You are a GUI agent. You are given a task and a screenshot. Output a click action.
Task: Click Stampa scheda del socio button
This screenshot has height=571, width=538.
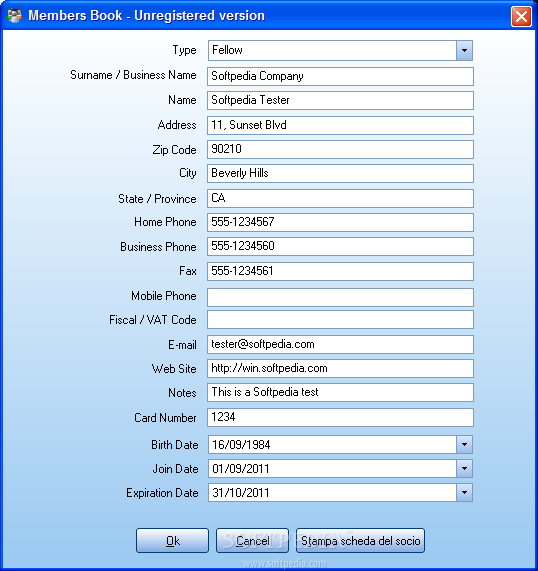pyautogui.click(x=361, y=541)
